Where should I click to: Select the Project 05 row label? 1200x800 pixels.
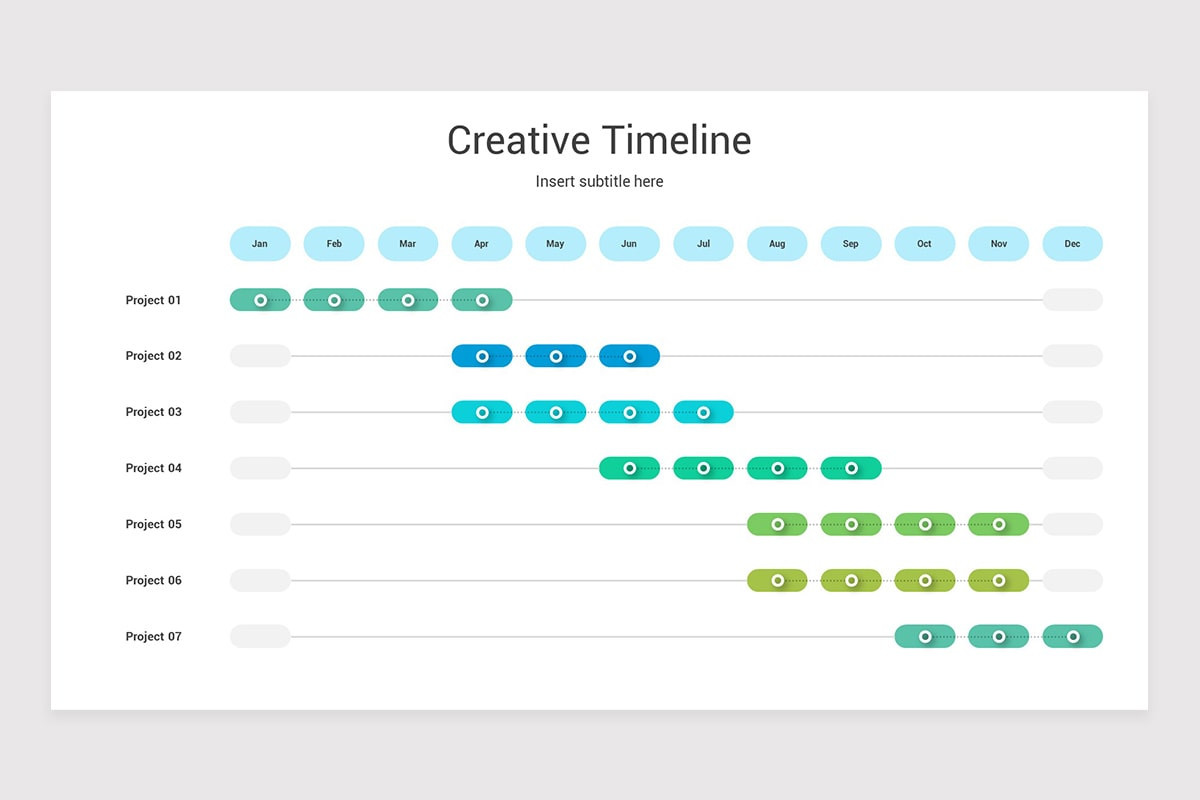point(154,524)
